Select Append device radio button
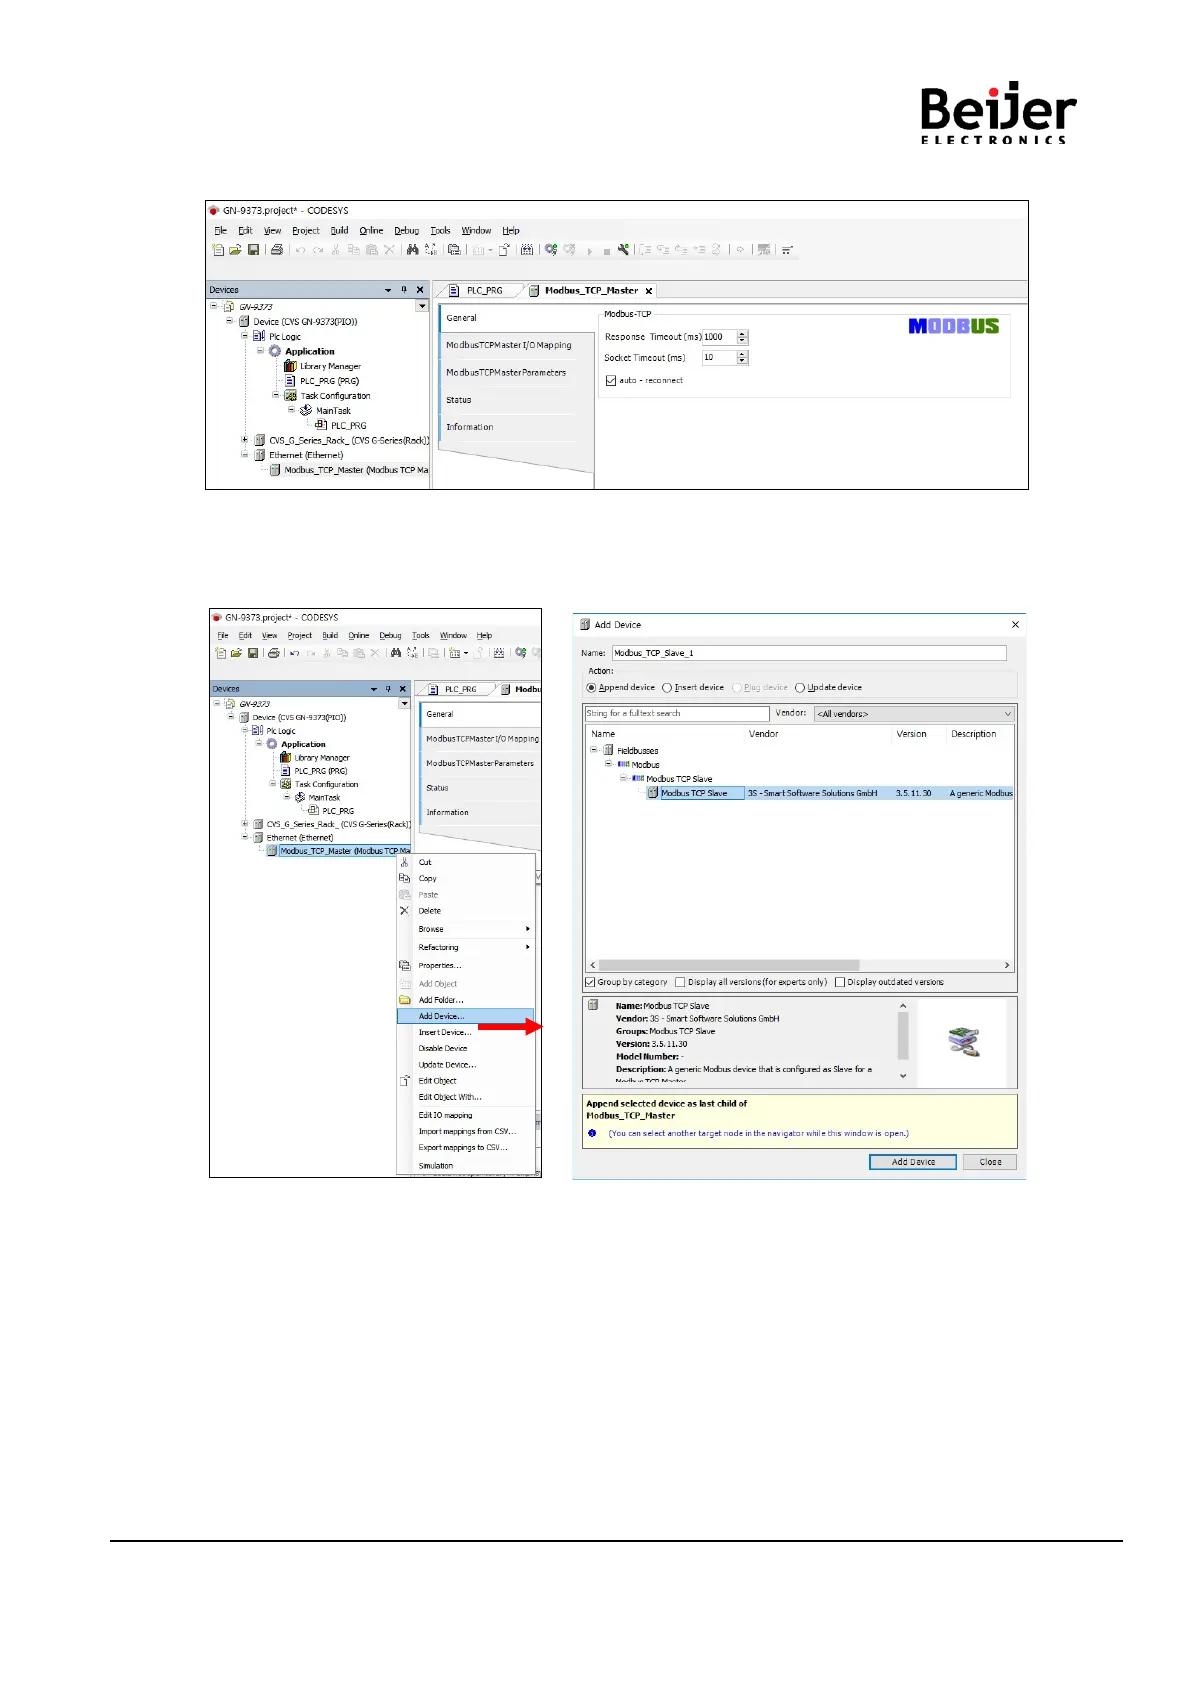This screenshot has width=1191, height=1684. coord(591,688)
